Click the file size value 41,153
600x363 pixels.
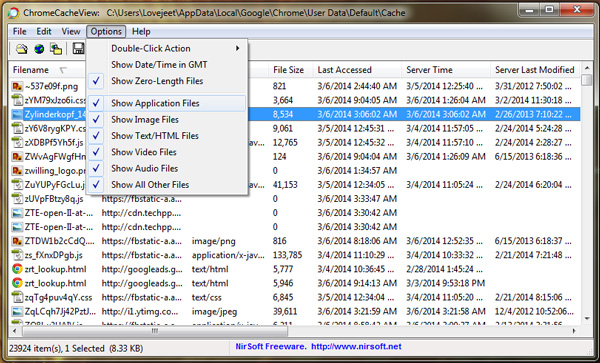(x=285, y=185)
